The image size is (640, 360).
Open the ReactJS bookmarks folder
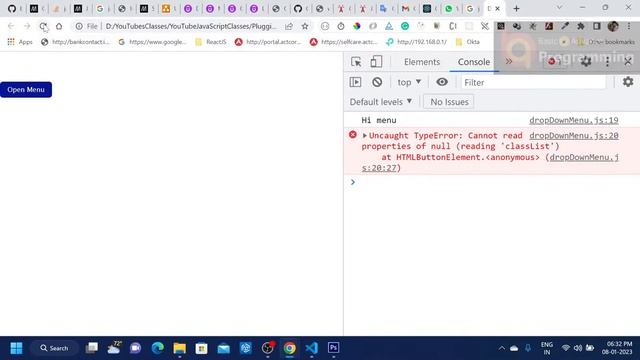[211, 42]
